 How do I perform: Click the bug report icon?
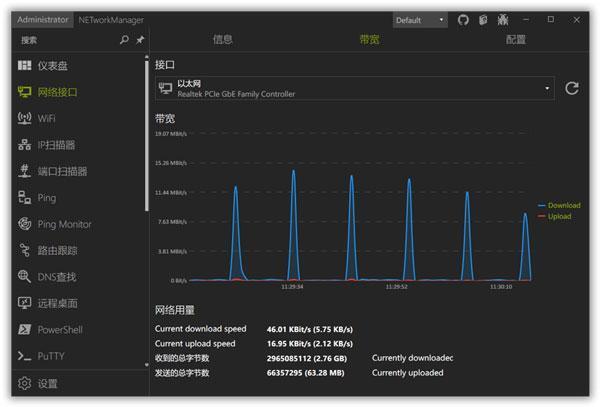503,20
